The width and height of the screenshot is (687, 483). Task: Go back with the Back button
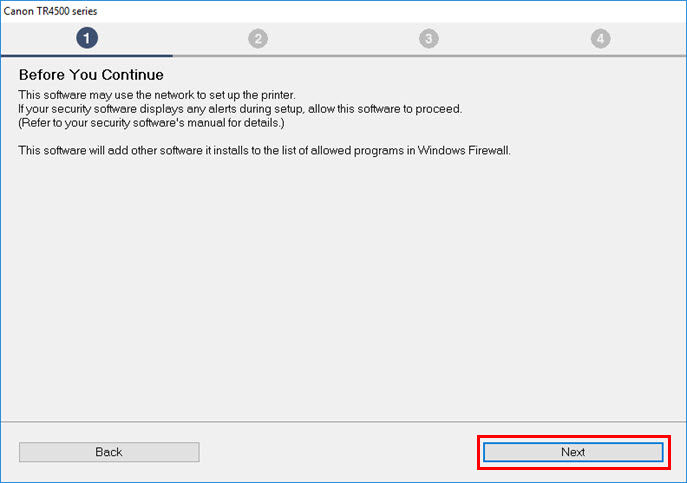coord(109,452)
